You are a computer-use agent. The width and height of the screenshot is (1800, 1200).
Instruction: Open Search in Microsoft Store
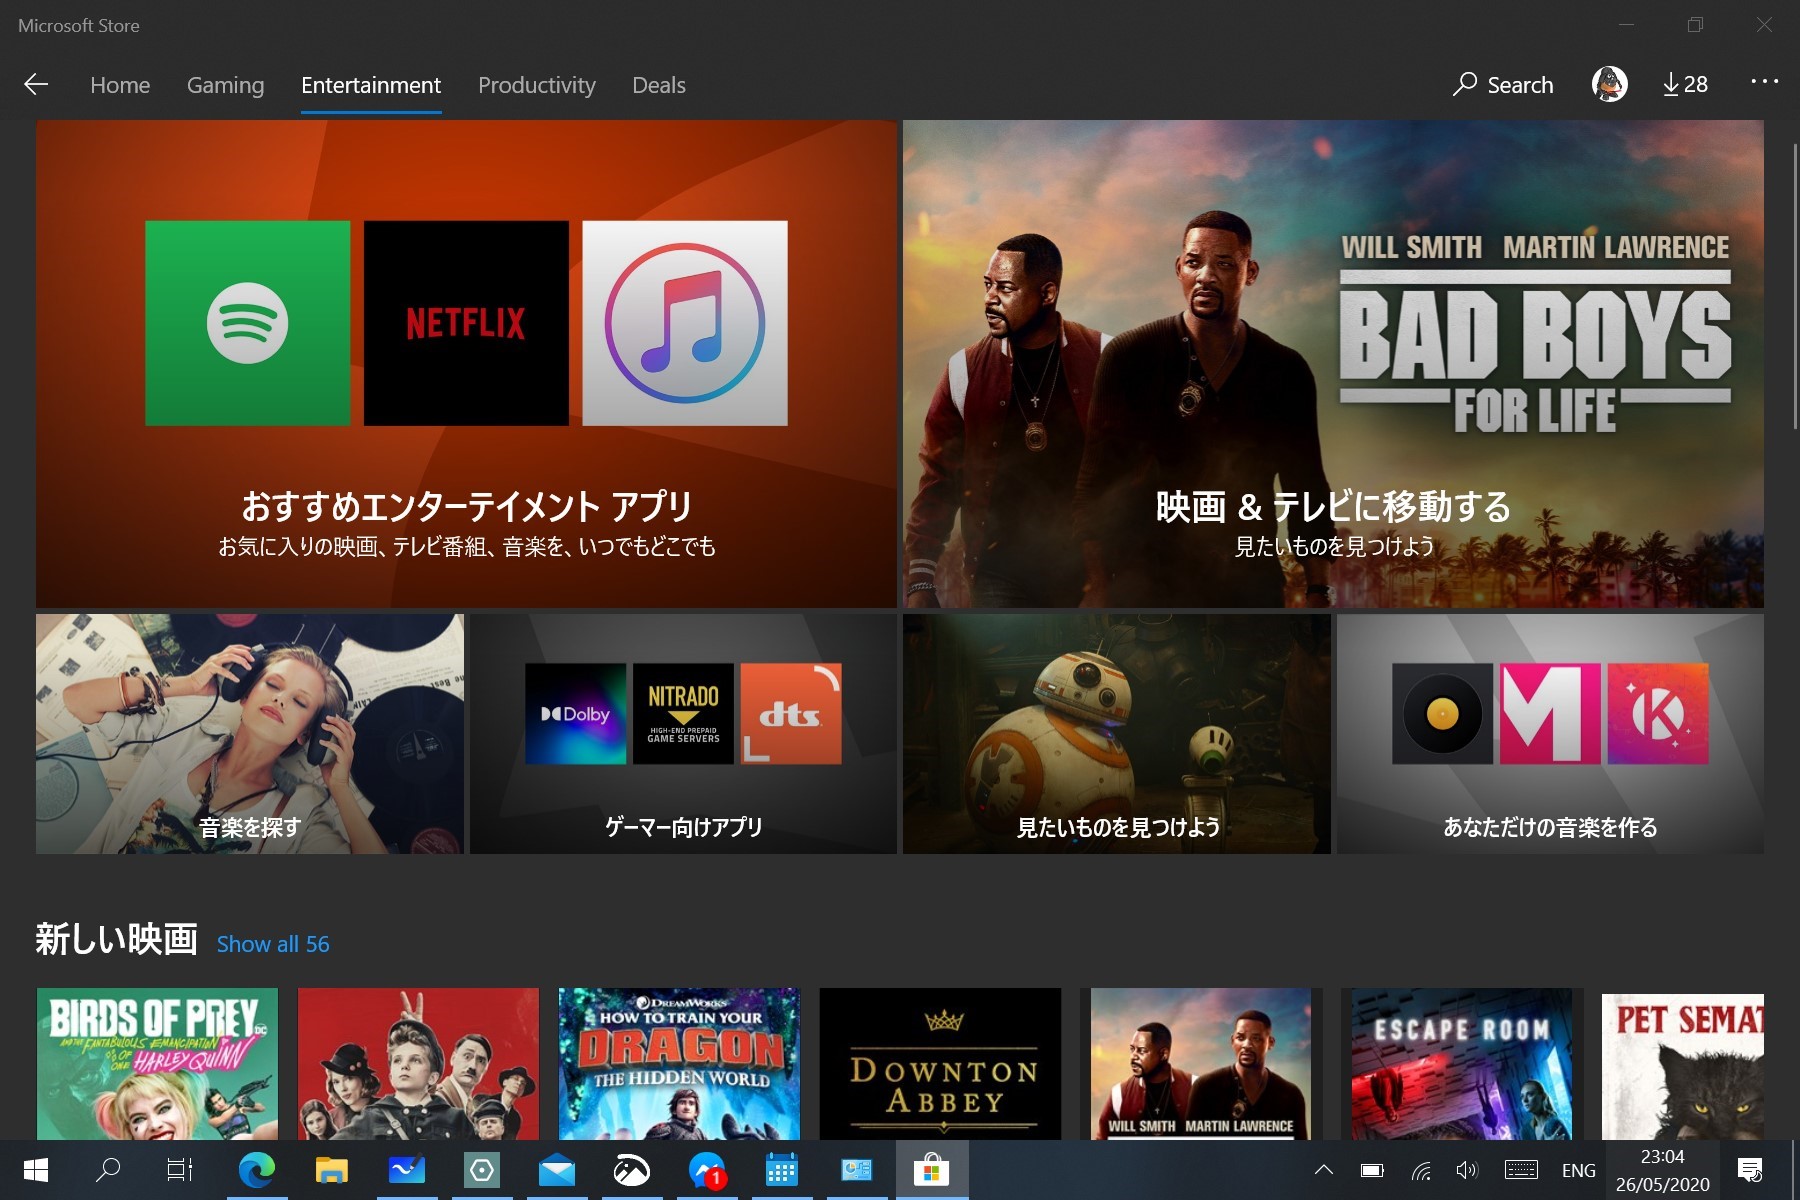click(1503, 85)
